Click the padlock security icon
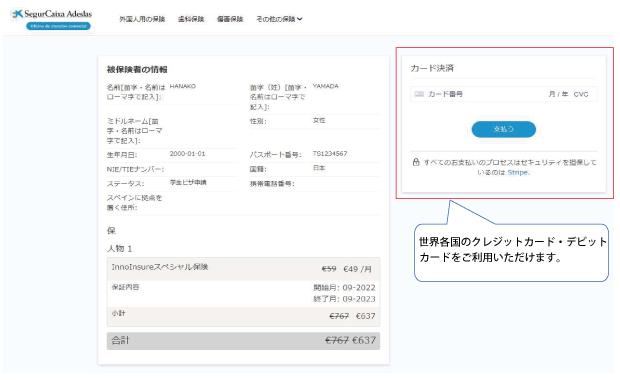This screenshot has width=620, height=380. (416, 162)
